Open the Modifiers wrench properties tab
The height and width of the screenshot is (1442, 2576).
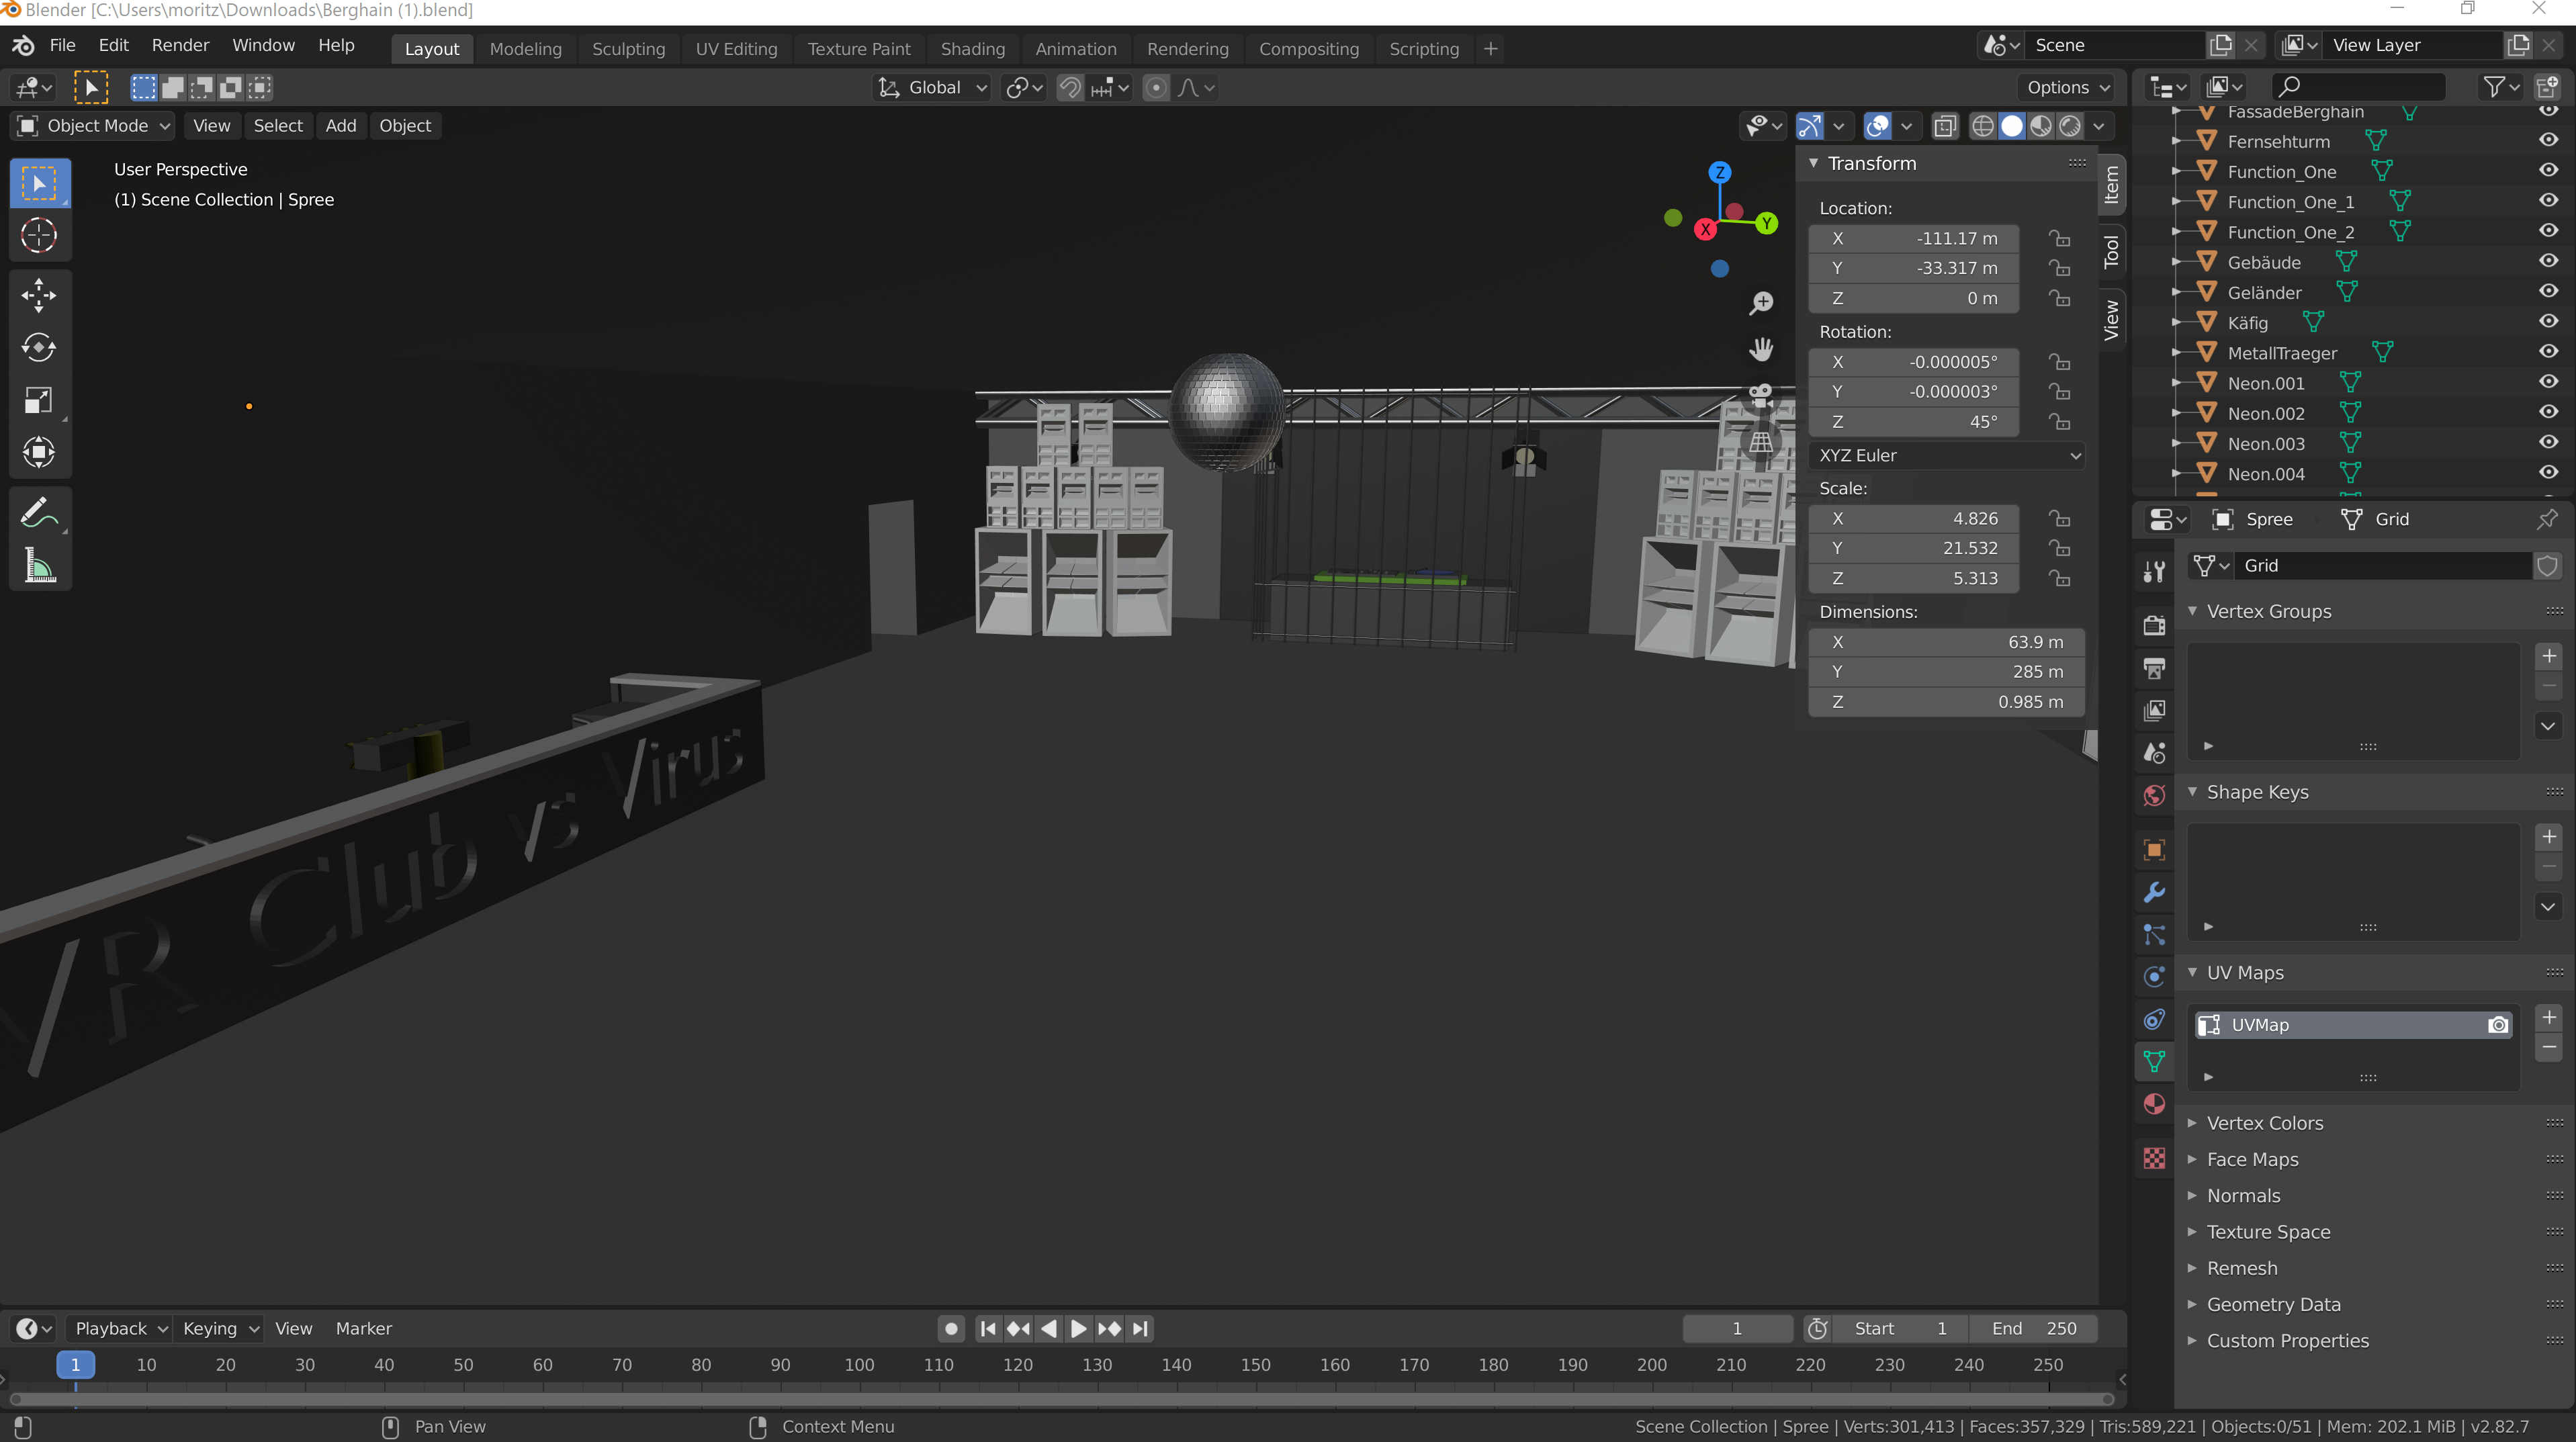[x=2154, y=892]
